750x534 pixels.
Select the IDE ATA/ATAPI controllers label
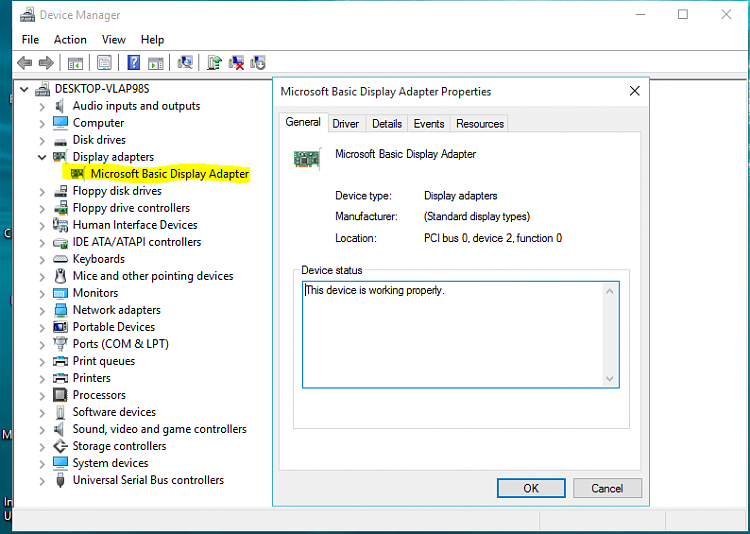(x=137, y=242)
